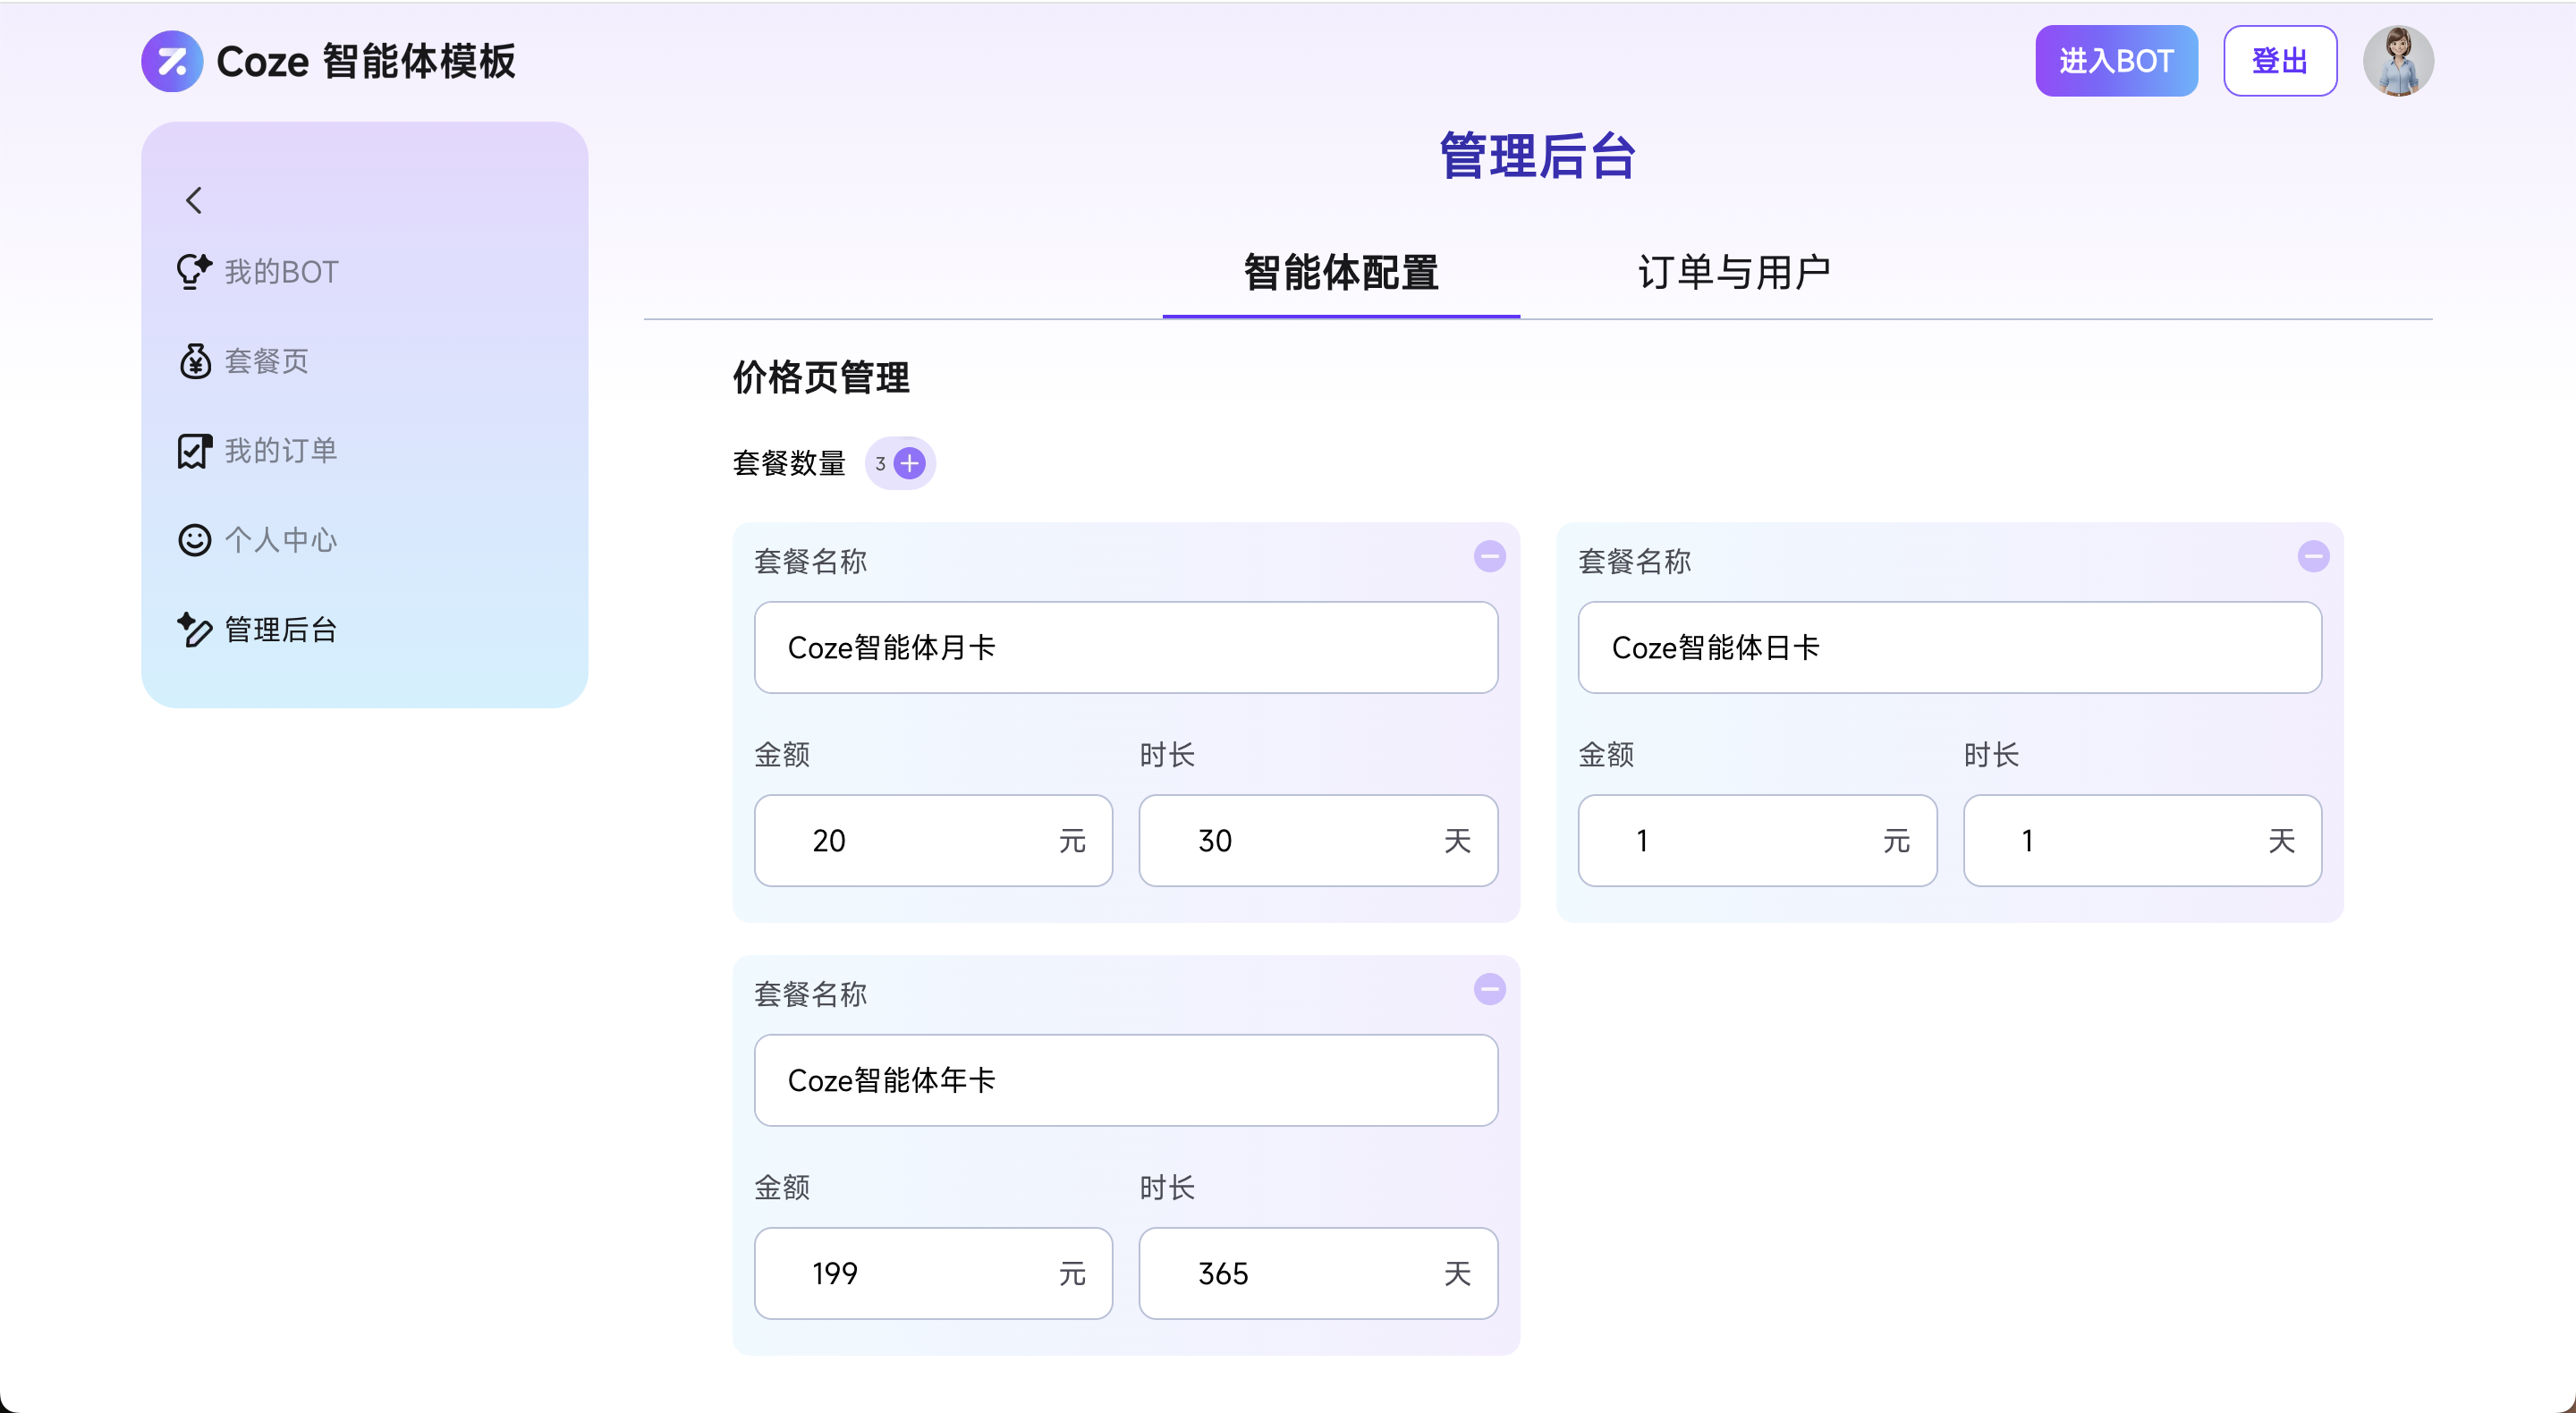This screenshot has height=1413, width=2576.
Task: Switch to the 订单与用户 tab
Action: (x=1734, y=272)
